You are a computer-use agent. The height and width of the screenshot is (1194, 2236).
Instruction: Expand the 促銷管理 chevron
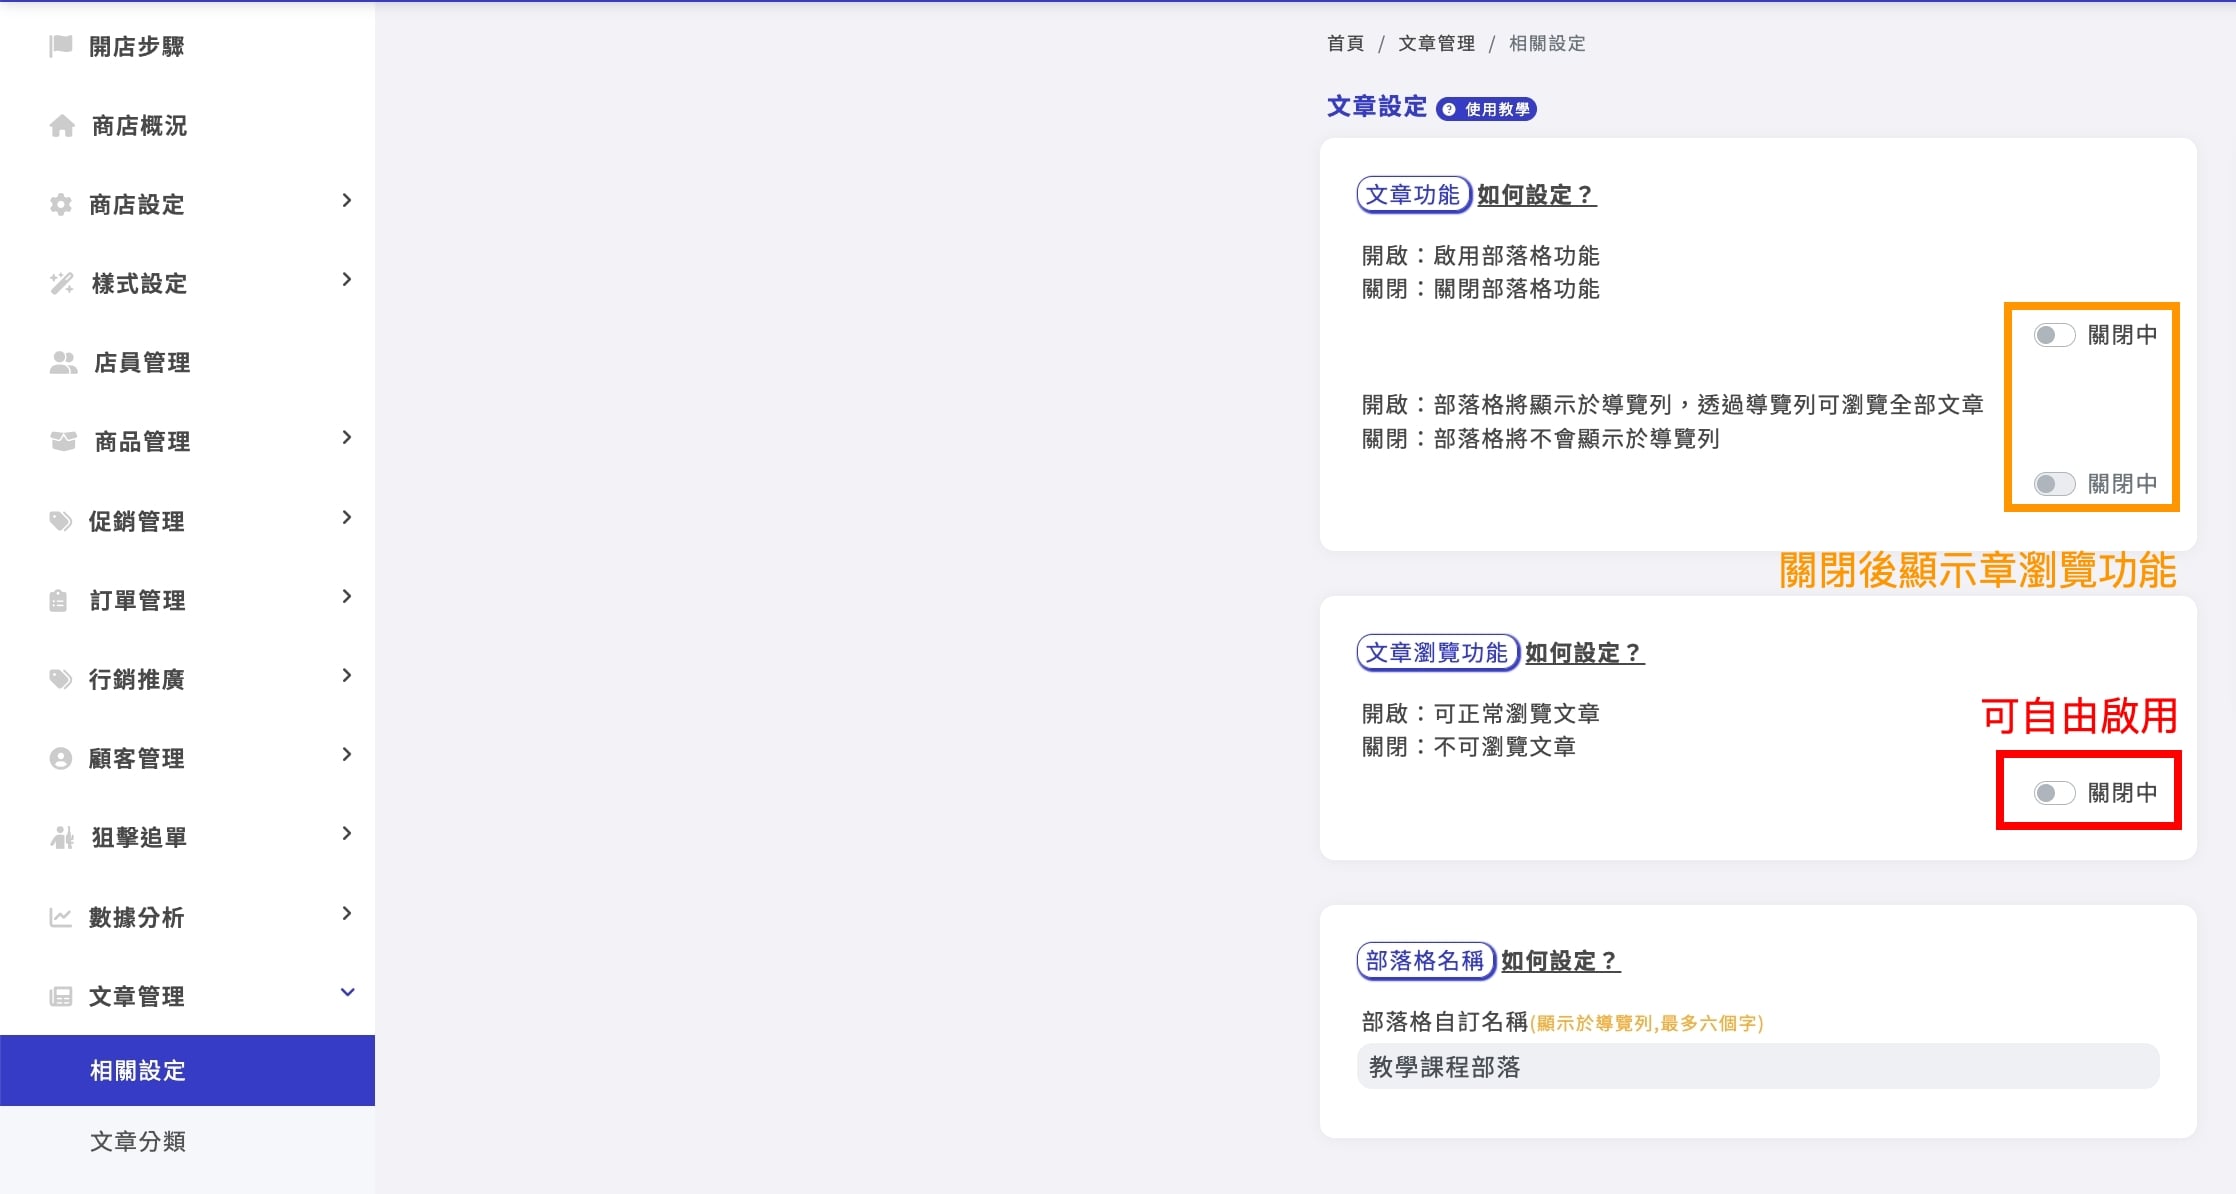point(347,518)
